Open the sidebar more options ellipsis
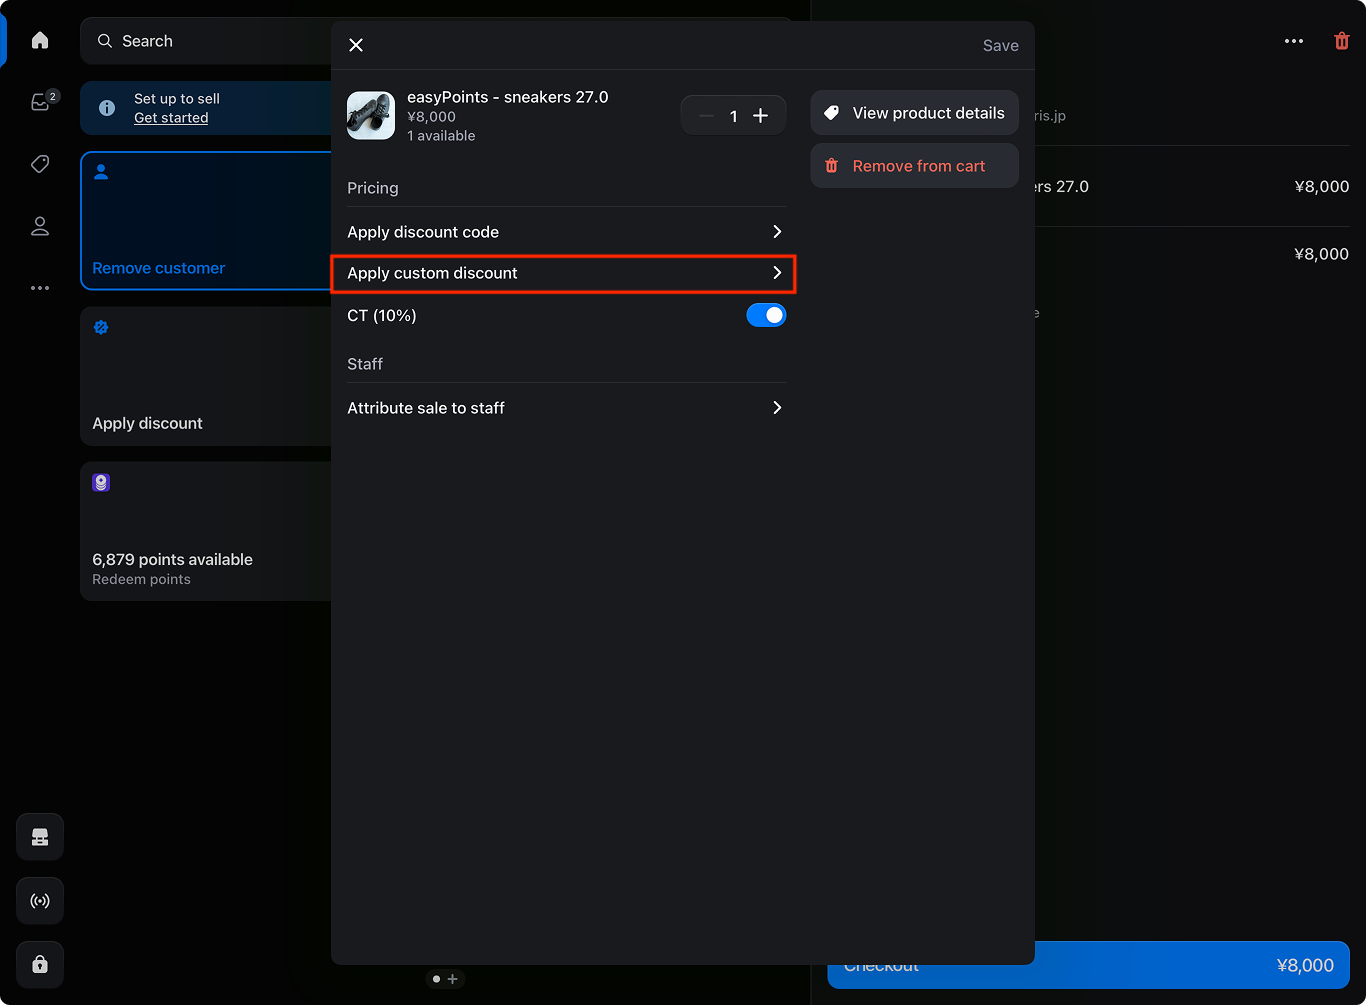The image size is (1366, 1005). [40, 288]
